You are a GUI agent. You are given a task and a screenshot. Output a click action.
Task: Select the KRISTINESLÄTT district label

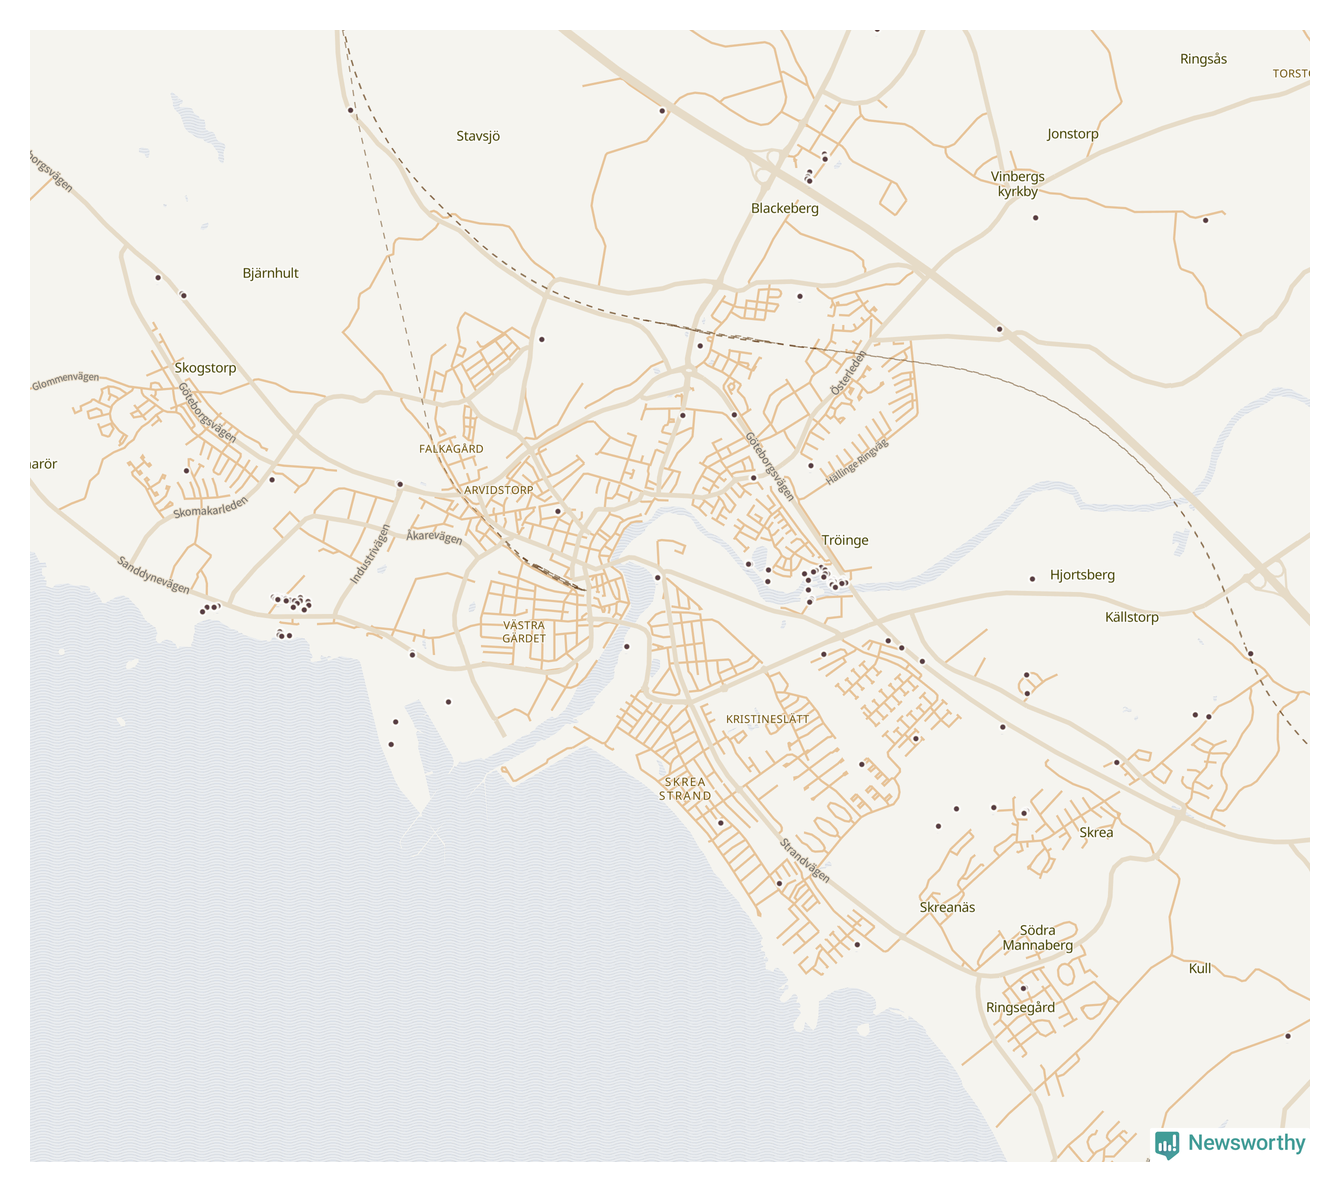768,719
